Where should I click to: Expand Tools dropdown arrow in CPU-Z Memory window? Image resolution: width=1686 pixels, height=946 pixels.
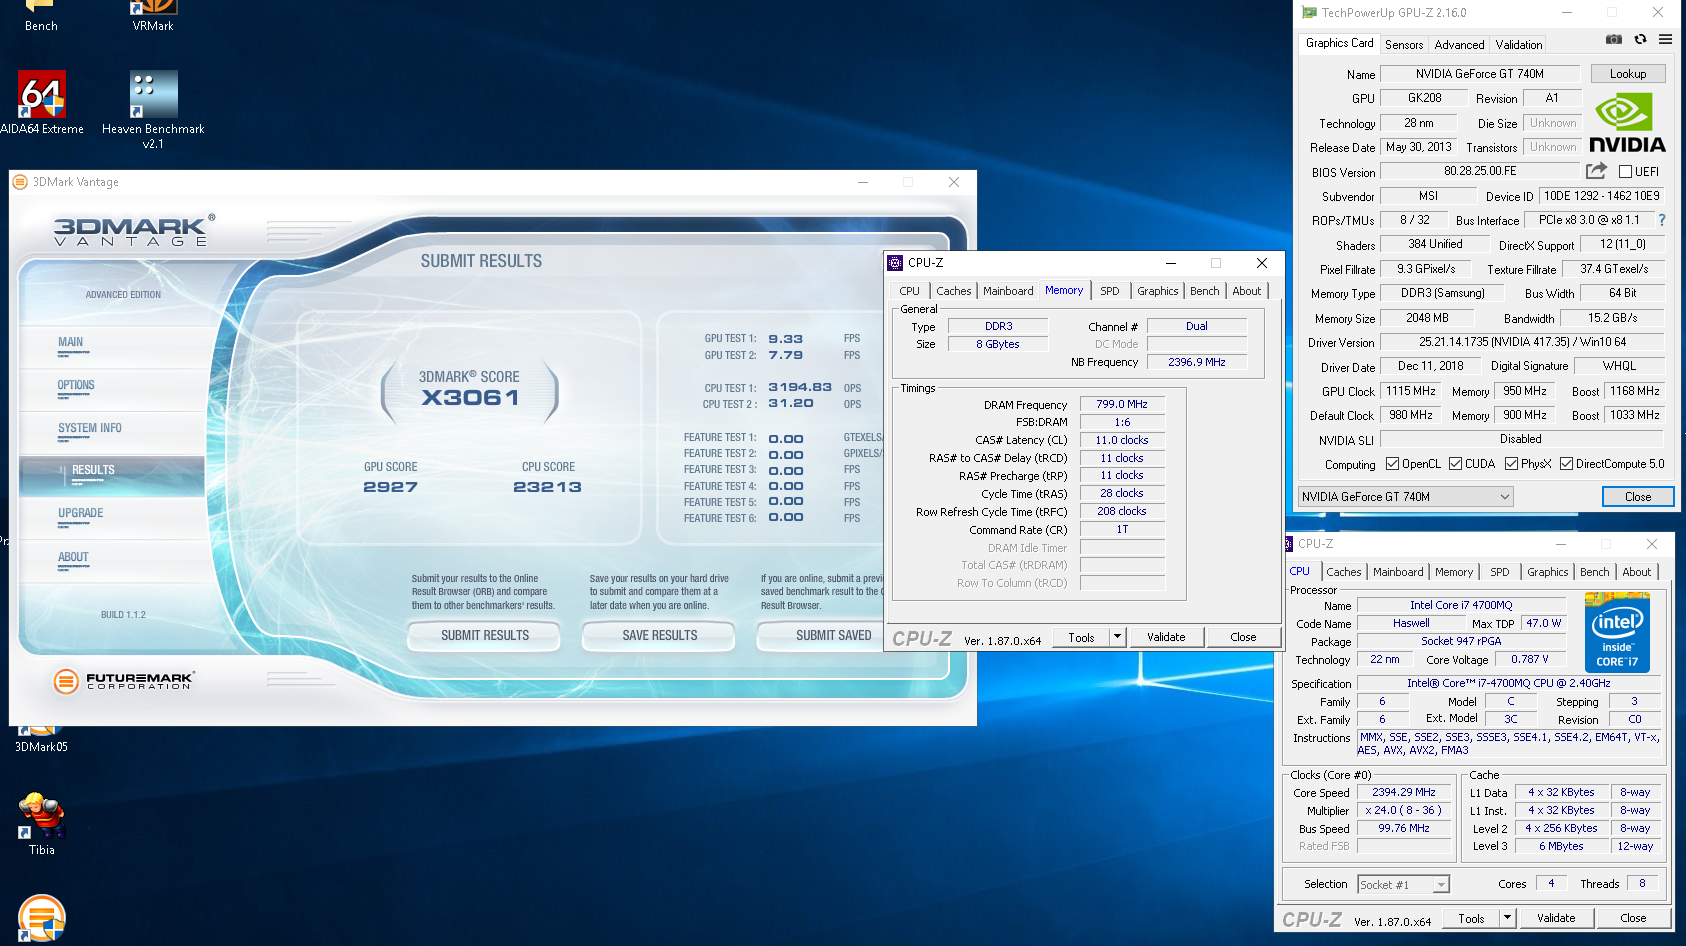click(x=1118, y=637)
